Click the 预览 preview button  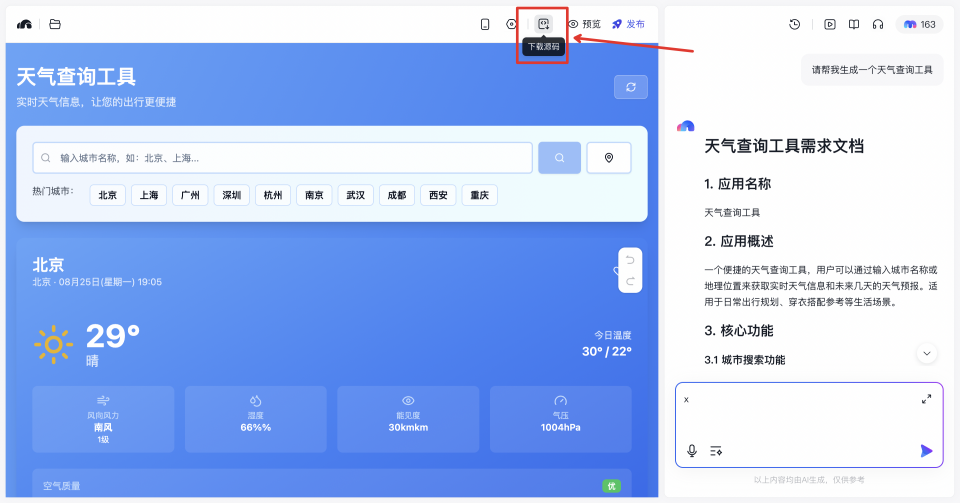pos(585,24)
